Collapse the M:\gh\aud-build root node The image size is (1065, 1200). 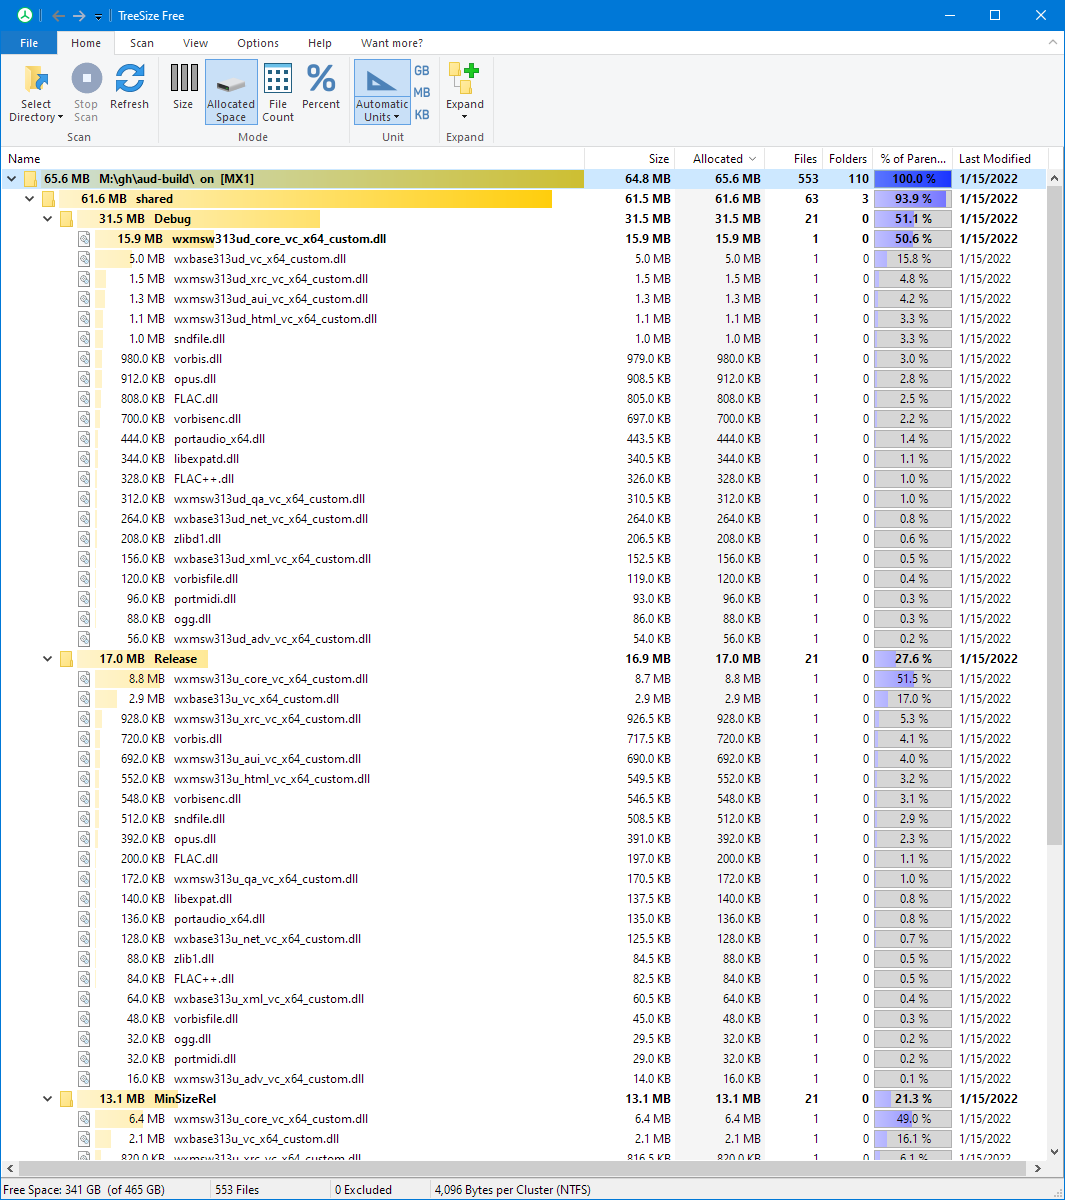pyautogui.click(x=12, y=179)
